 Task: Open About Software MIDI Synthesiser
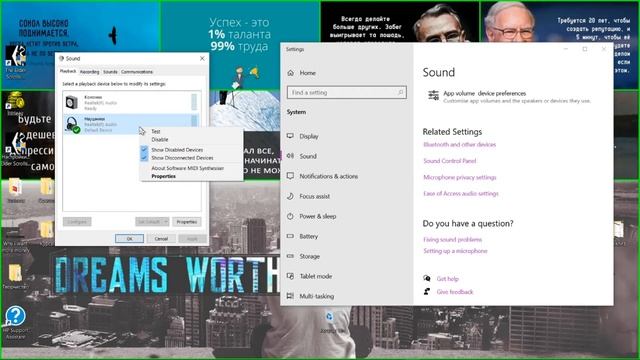pyautogui.click(x=188, y=168)
